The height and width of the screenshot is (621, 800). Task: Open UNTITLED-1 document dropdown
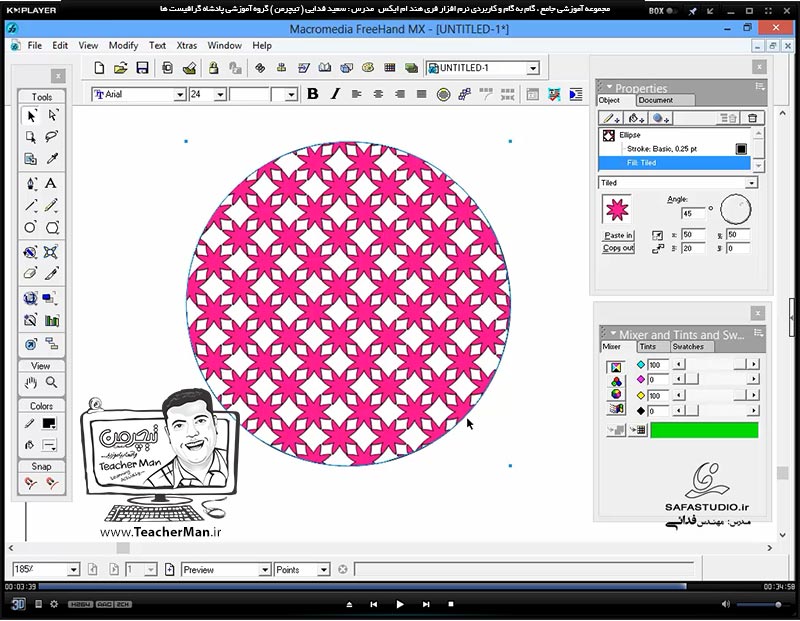click(533, 68)
